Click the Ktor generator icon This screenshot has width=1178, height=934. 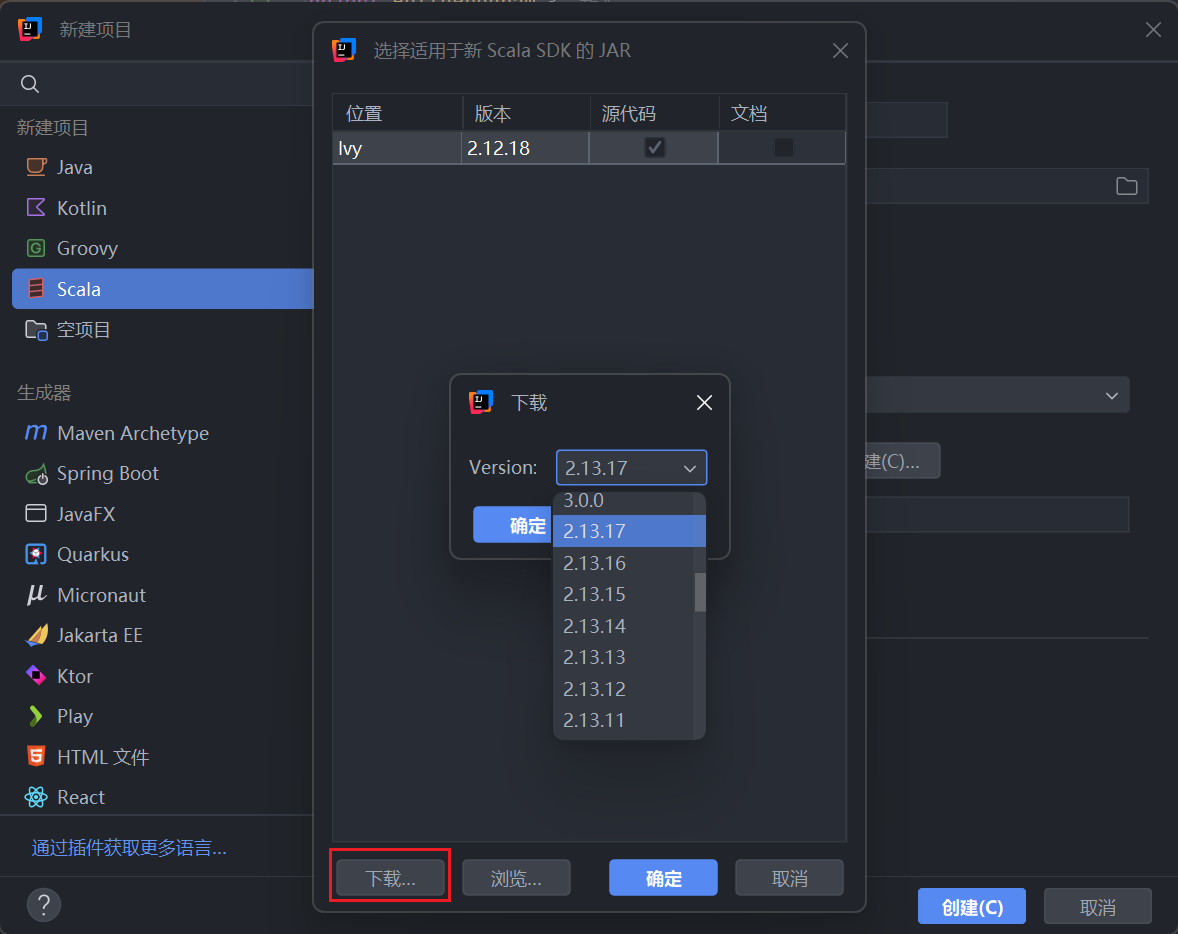coord(36,676)
